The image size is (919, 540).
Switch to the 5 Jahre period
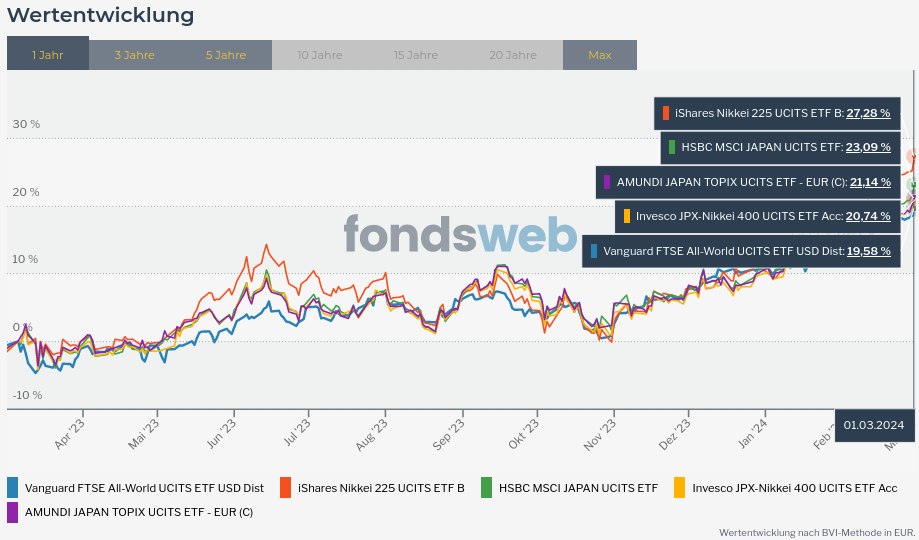click(x=226, y=55)
